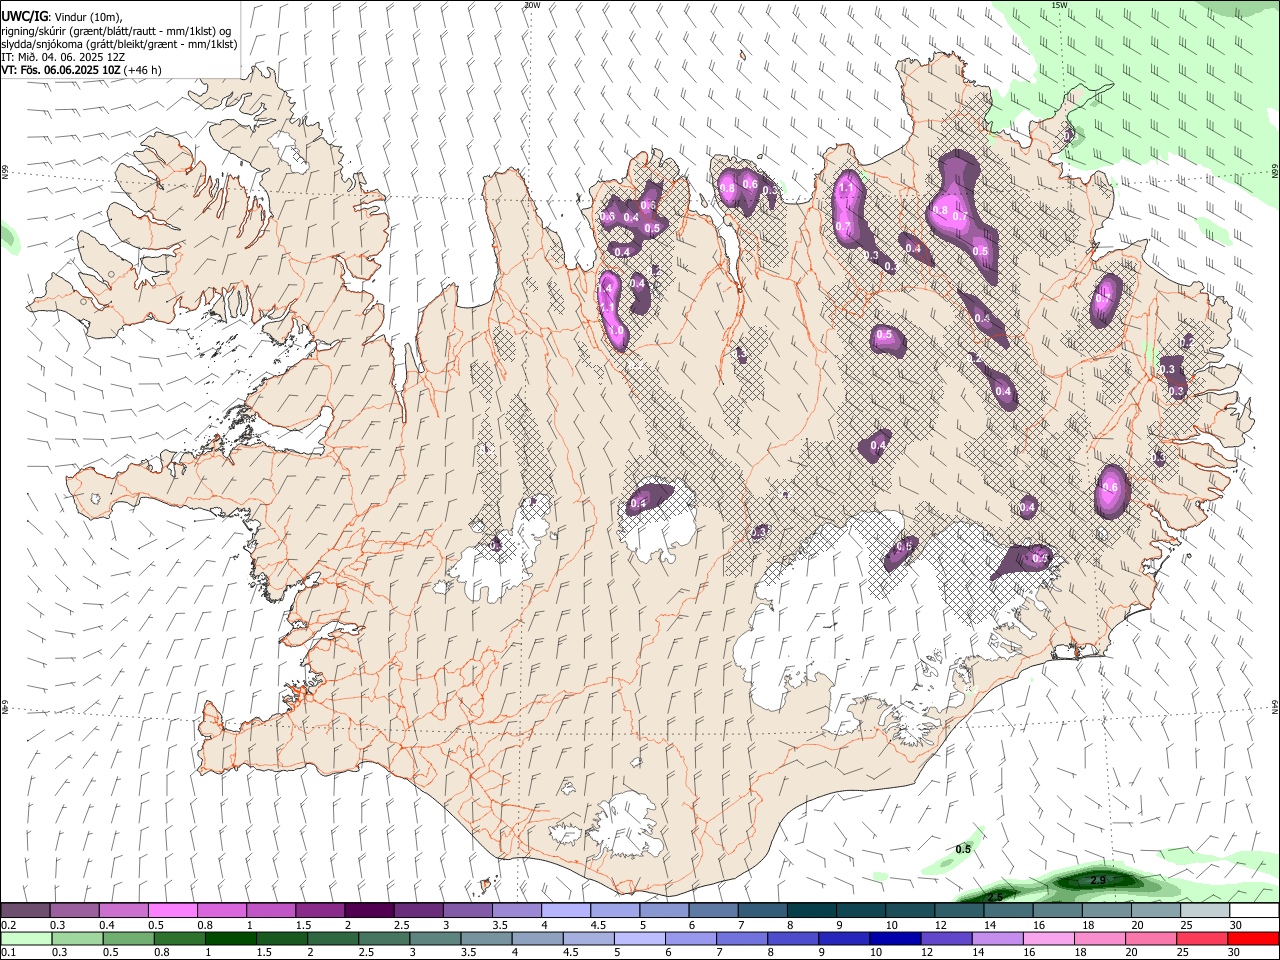The width and height of the screenshot is (1280, 960).
Task: Select the violet 12 swatch, lower legend
Action: point(944,939)
